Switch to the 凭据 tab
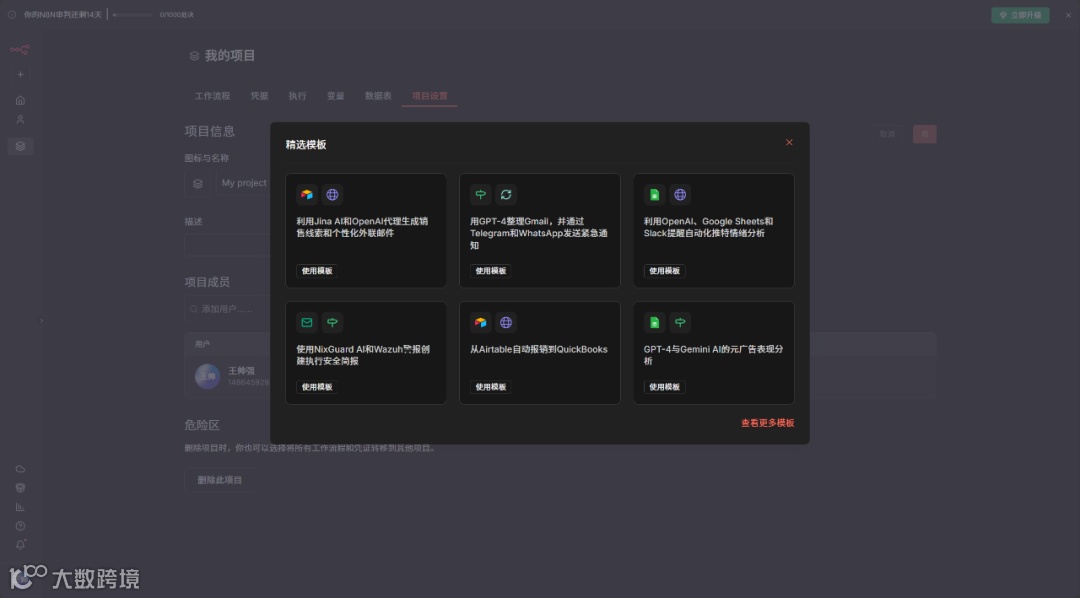This screenshot has width=1080, height=598. [260, 96]
